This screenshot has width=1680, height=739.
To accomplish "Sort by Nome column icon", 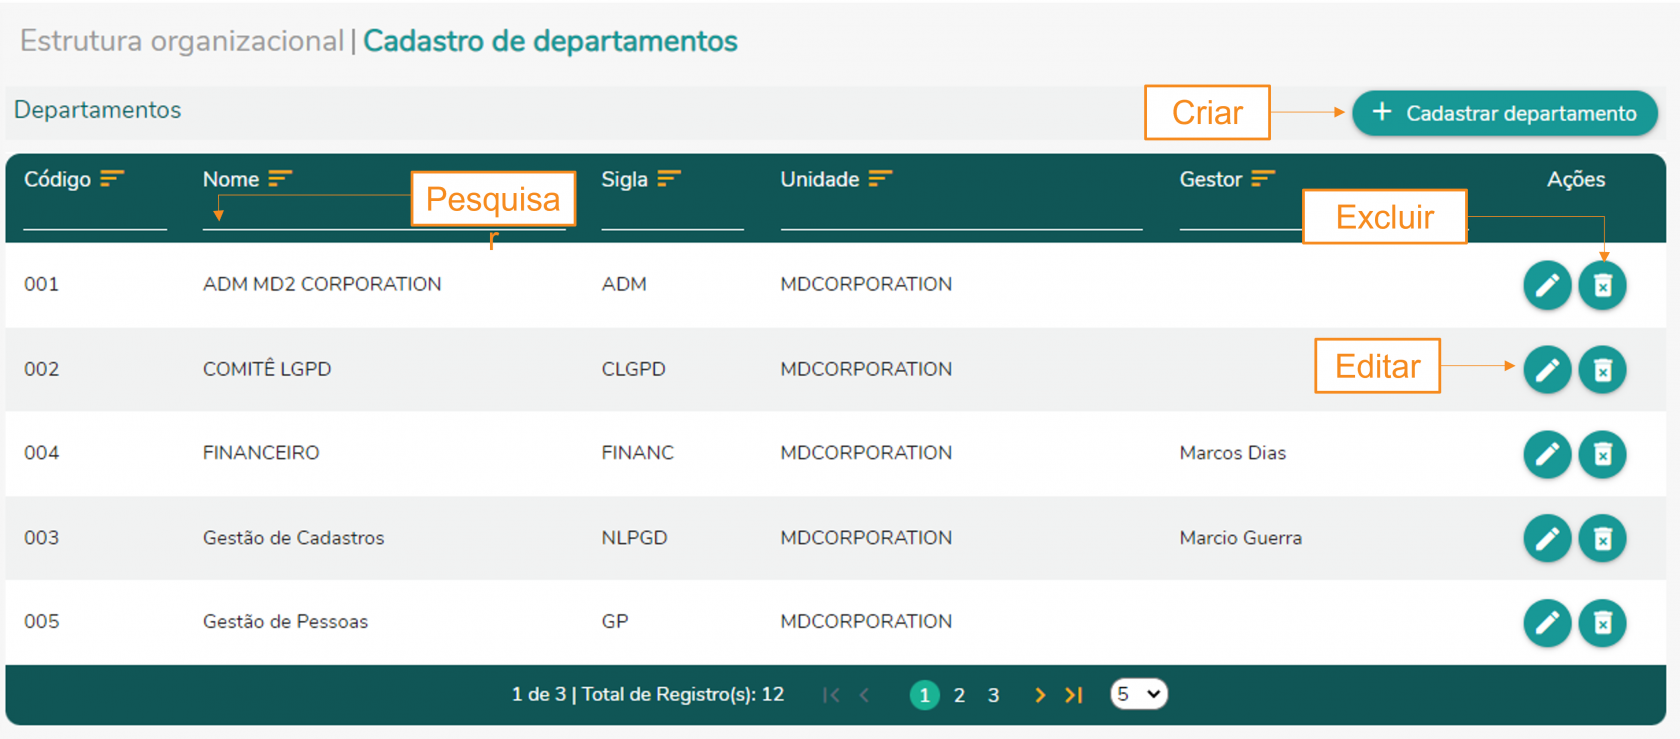I will (280, 178).
